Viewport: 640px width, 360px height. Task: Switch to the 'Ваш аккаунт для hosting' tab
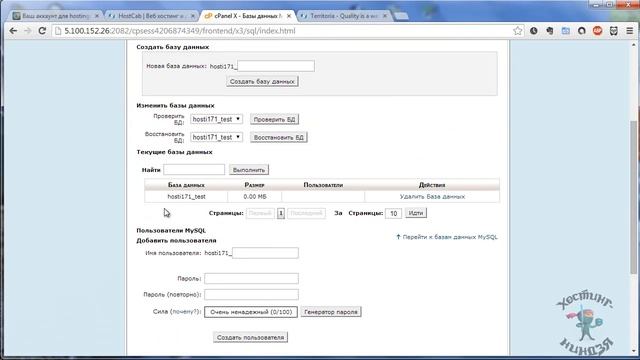[55, 16]
